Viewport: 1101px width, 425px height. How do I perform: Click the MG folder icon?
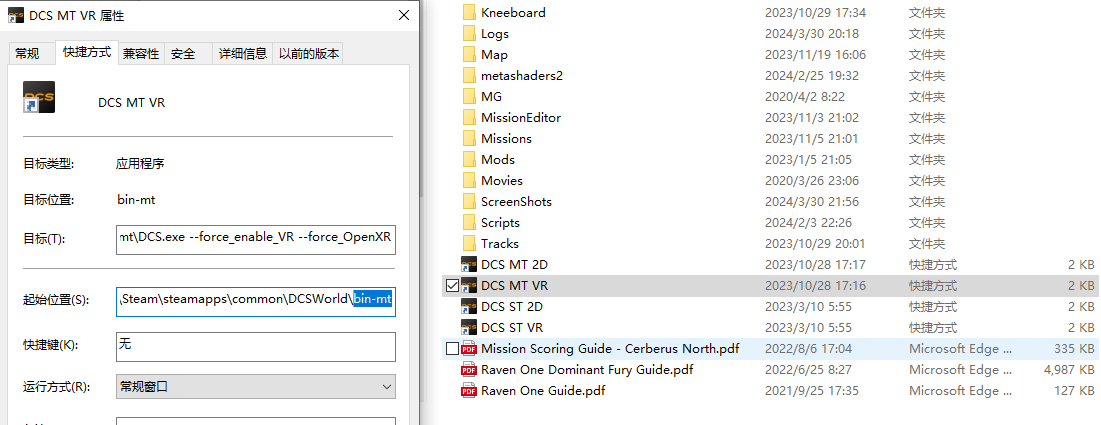click(x=470, y=96)
